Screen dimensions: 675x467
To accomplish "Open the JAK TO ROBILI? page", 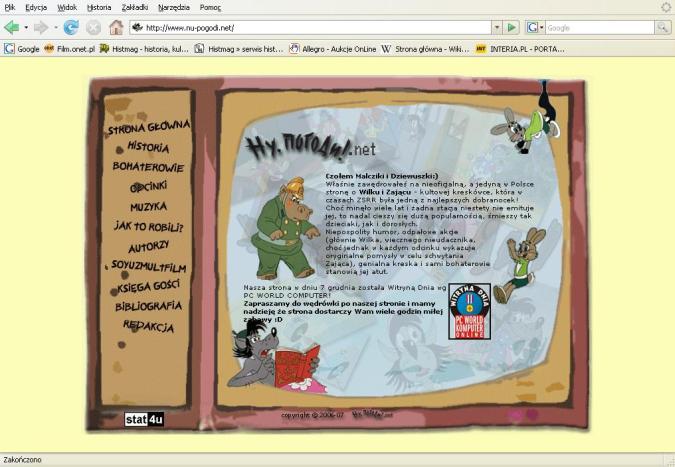I will [x=149, y=226].
